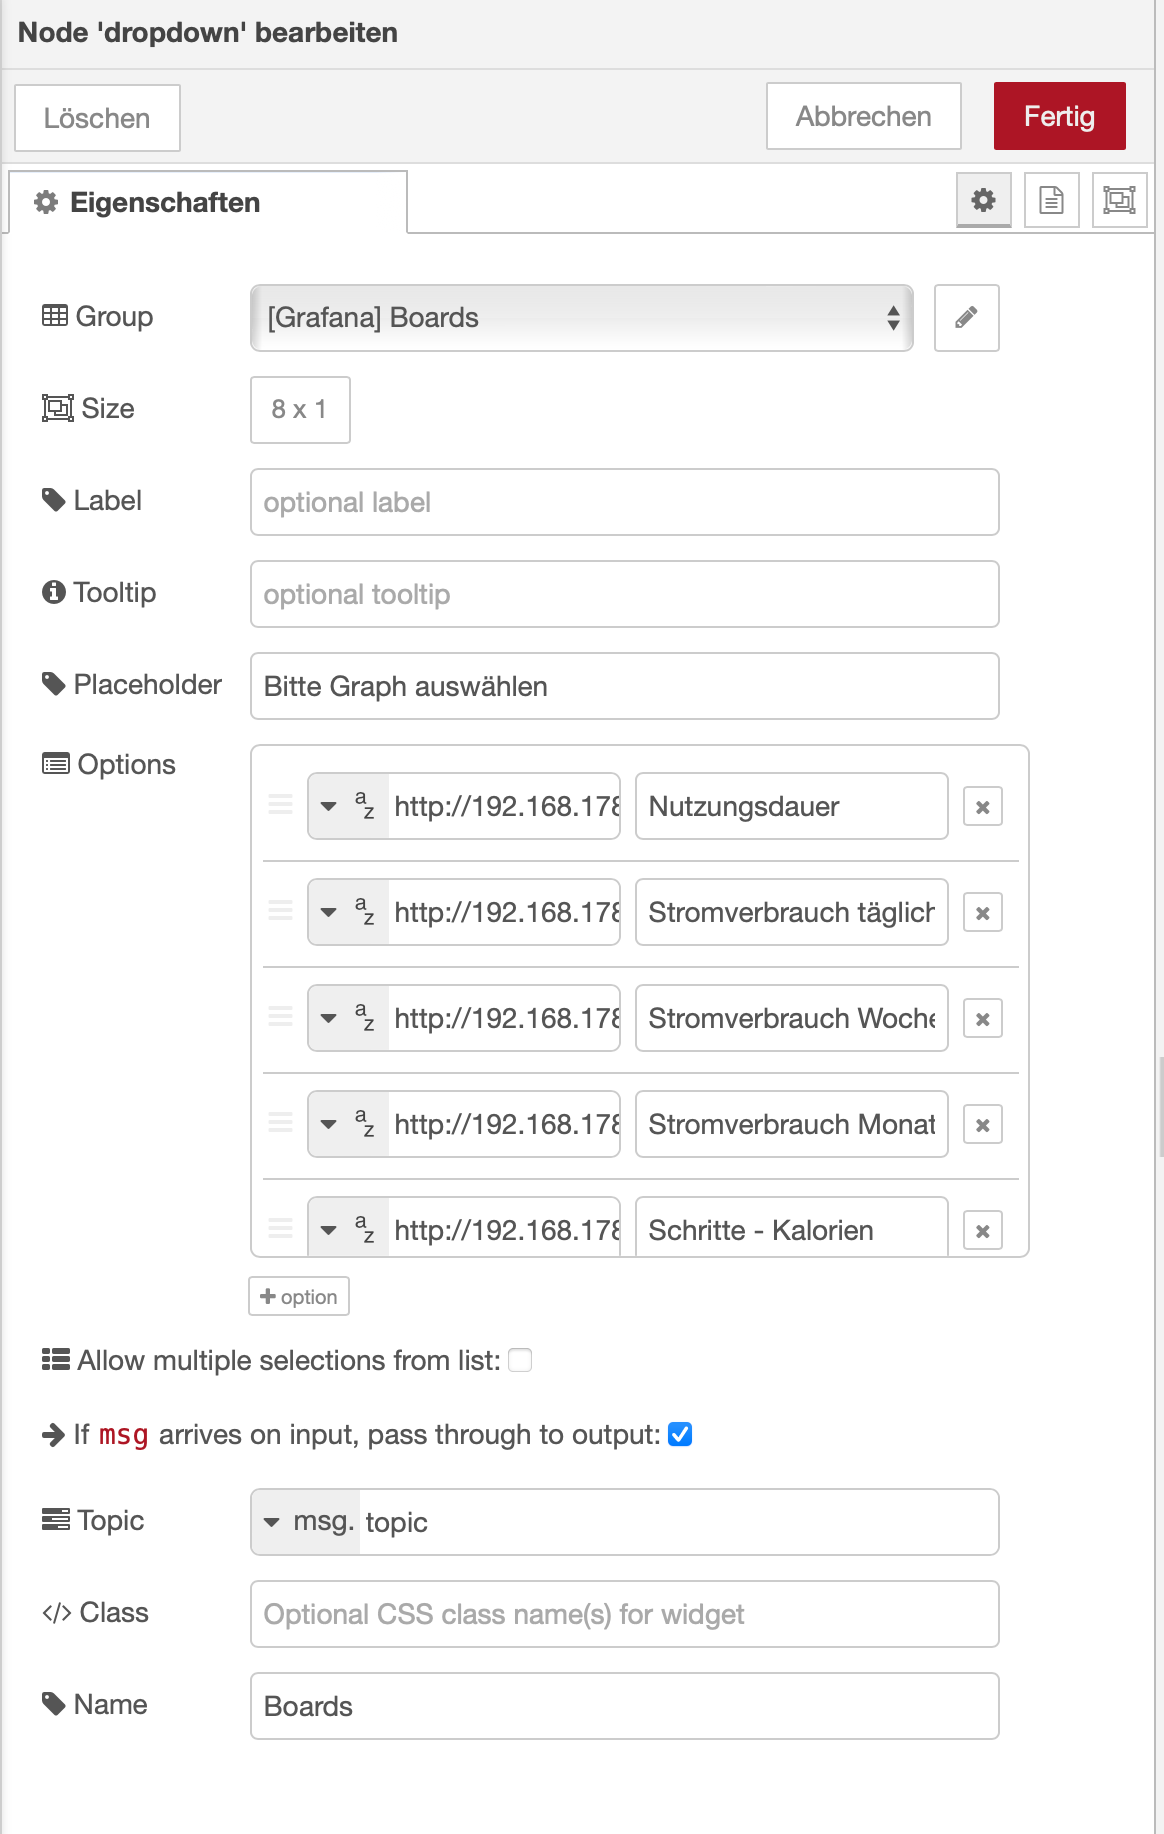The image size is (1164, 1834).
Task: Remove the Stromverbrauch Woche option
Action: pos(982,1019)
